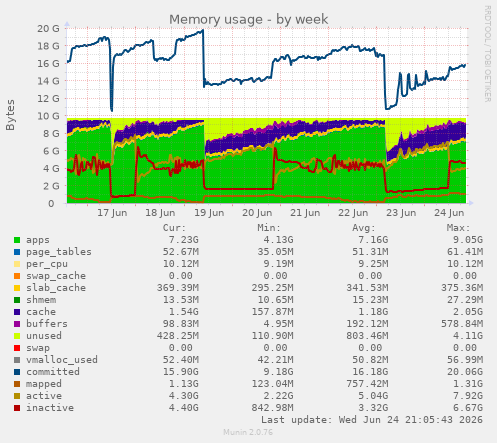Click the '18 Jun' x-axis label
The height and width of the screenshot is (443, 497).
(x=160, y=213)
